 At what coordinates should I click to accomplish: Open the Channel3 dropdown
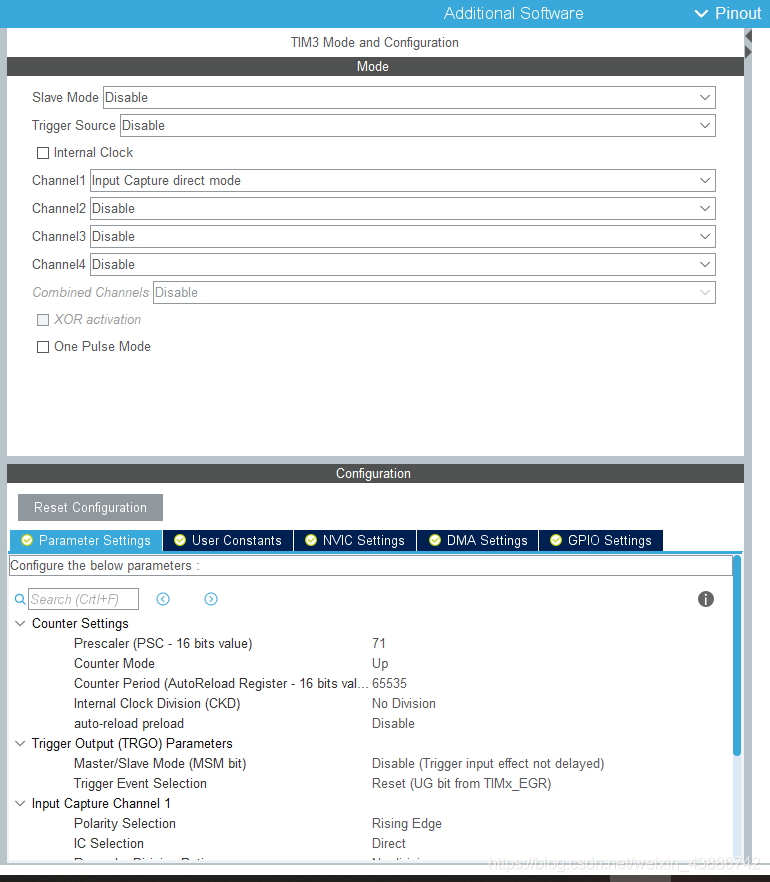click(x=403, y=237)
